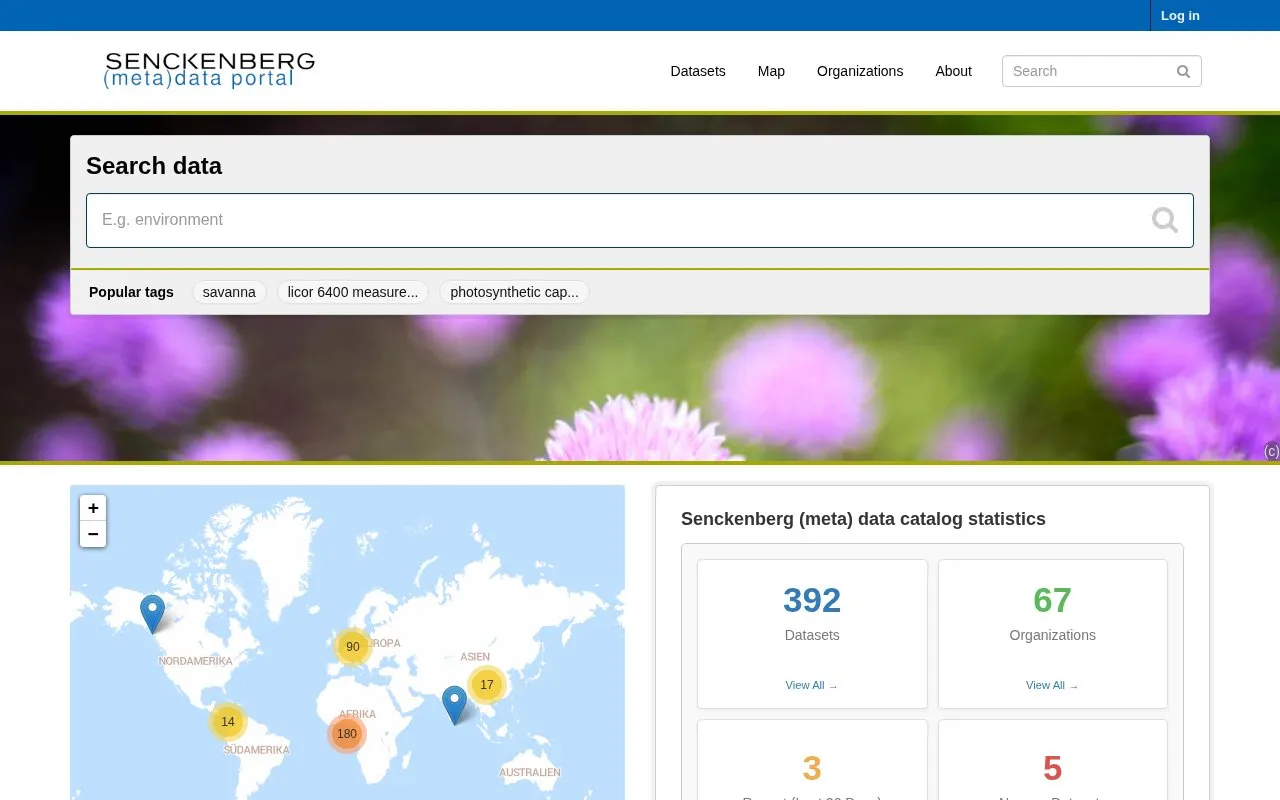The image size is (1280, 800).
Task: Click the catalog statistics heading
Action: coord(863,519)
